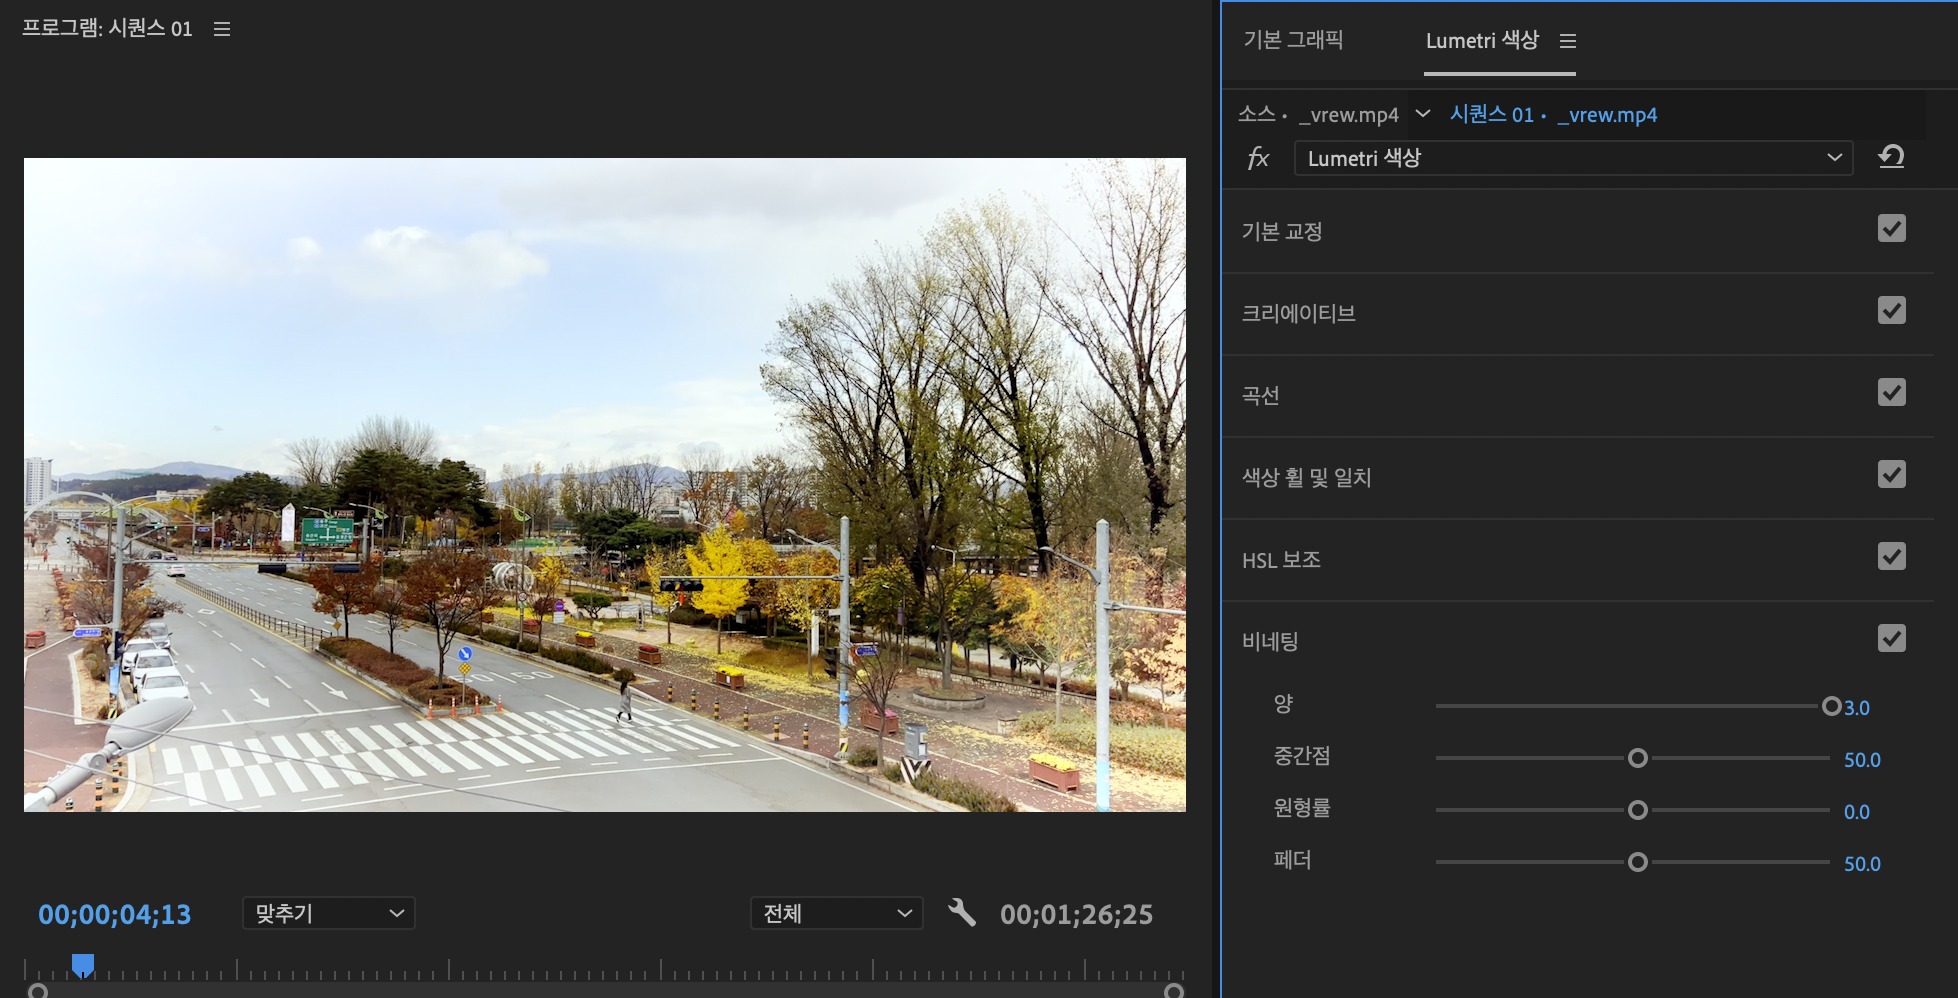This screenshot has height=998, width=1958.
Task: Click the 페더 slider handle
Action: point(1637,862)
